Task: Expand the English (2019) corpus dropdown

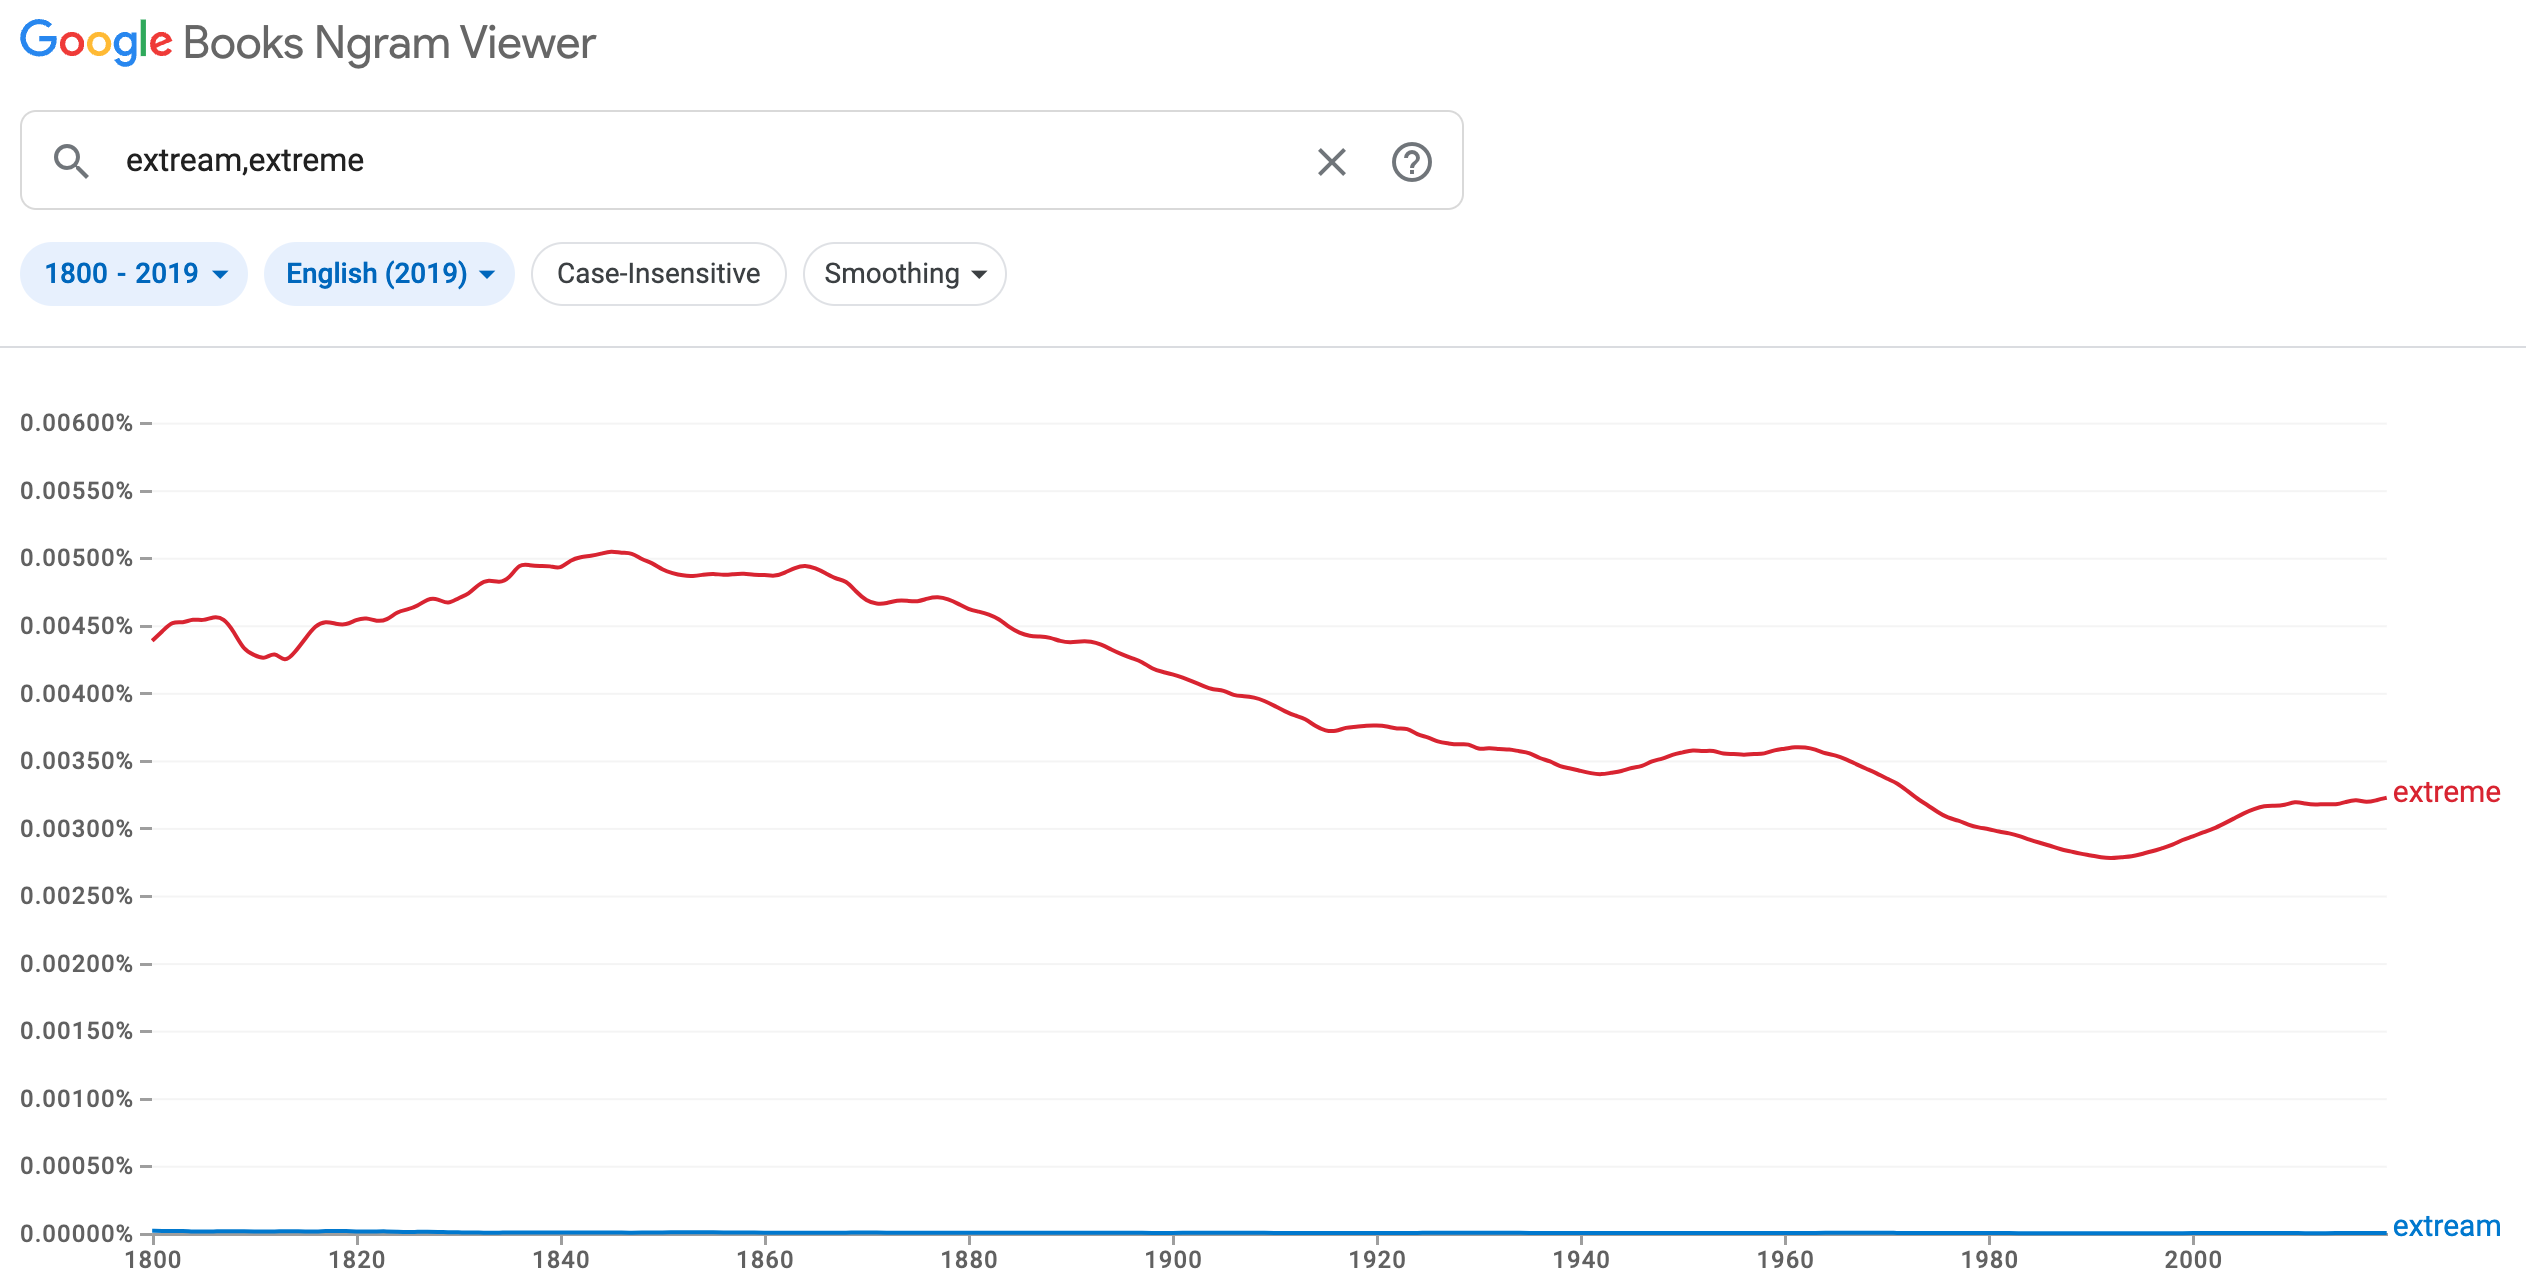Action: tap(389, 274)
